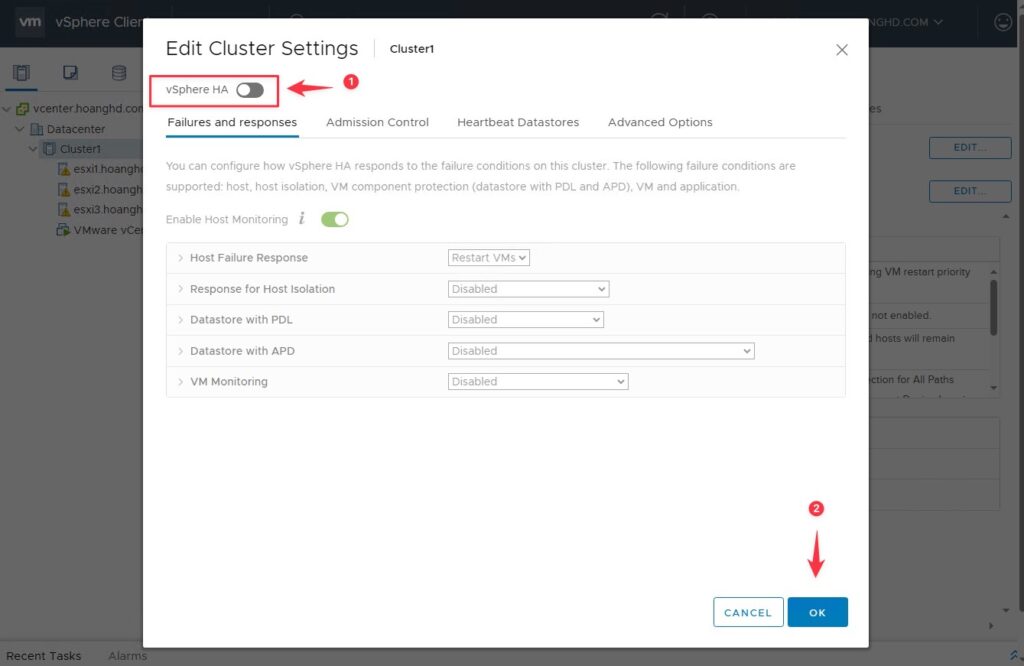
Task: Click the esxi2 host warning icon
Action: click(x=63, y=189)
